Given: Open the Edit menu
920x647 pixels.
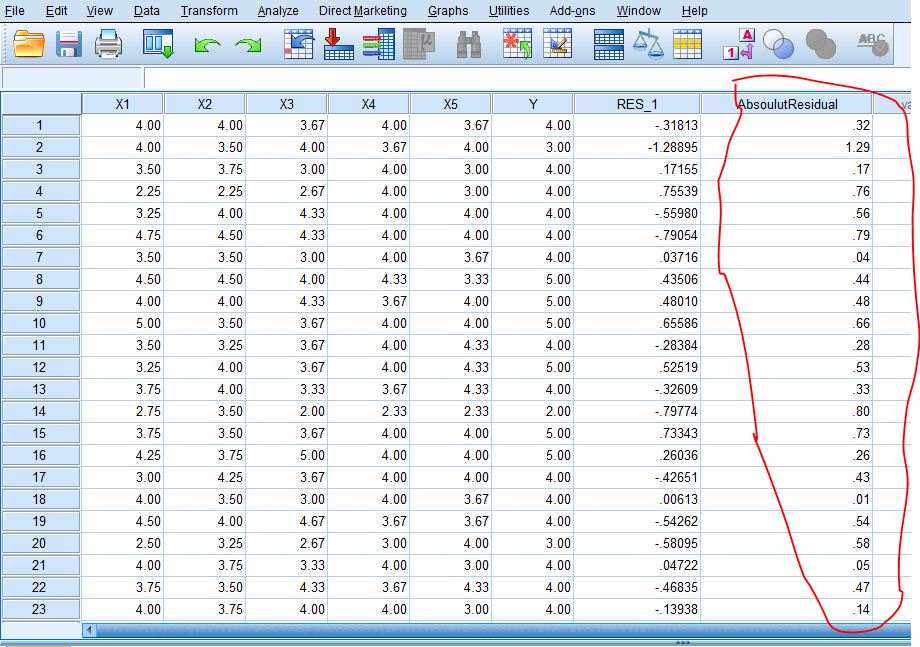Looking at the screenshot, I should [x=56, y=11].
